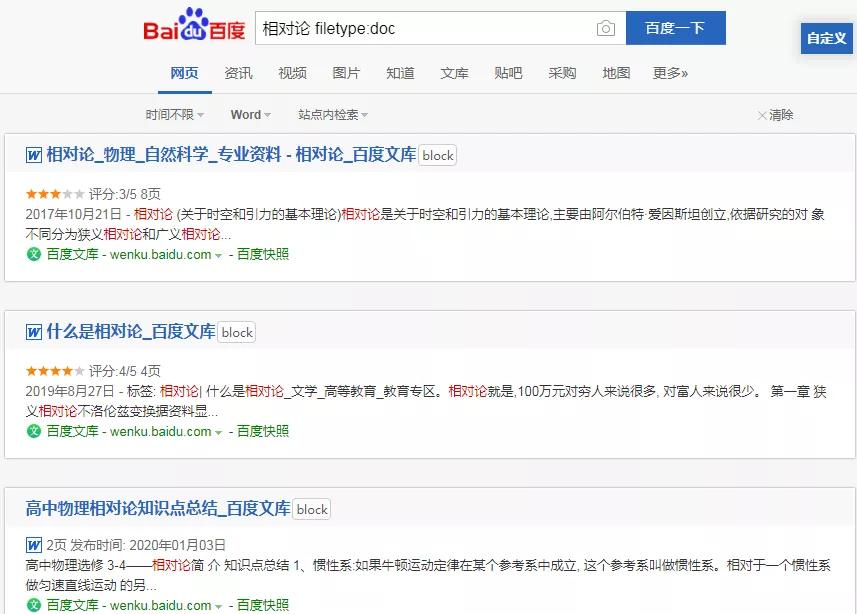Image resolution: width=857 pixels, height=614 pixels.
Task: Open the Word file type dropdown
Action: point(249,114)
